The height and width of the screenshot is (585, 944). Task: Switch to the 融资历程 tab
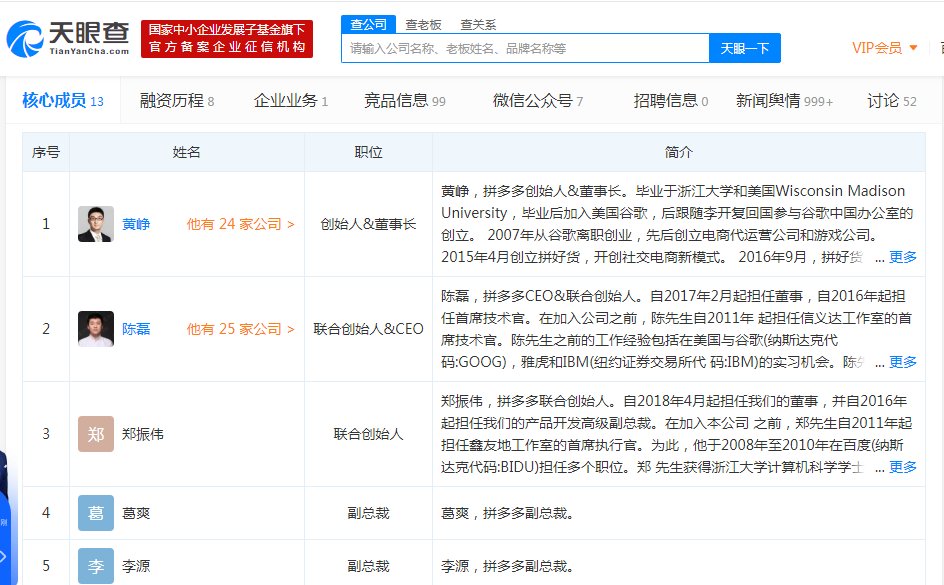pos(177,101)
